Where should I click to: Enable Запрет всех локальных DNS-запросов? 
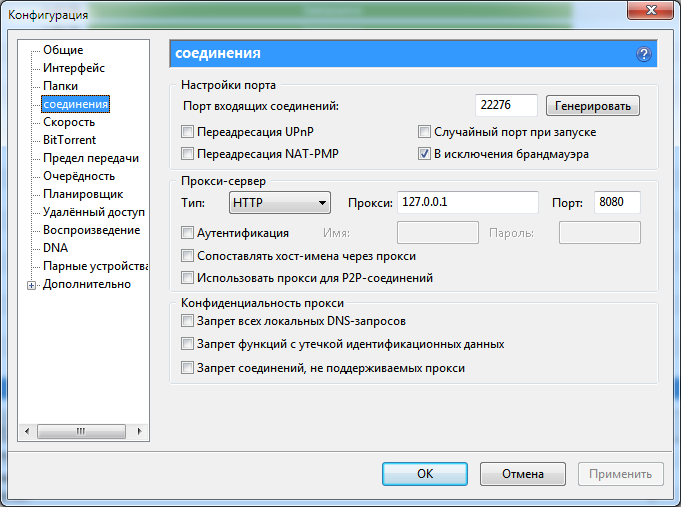(187, 321)
